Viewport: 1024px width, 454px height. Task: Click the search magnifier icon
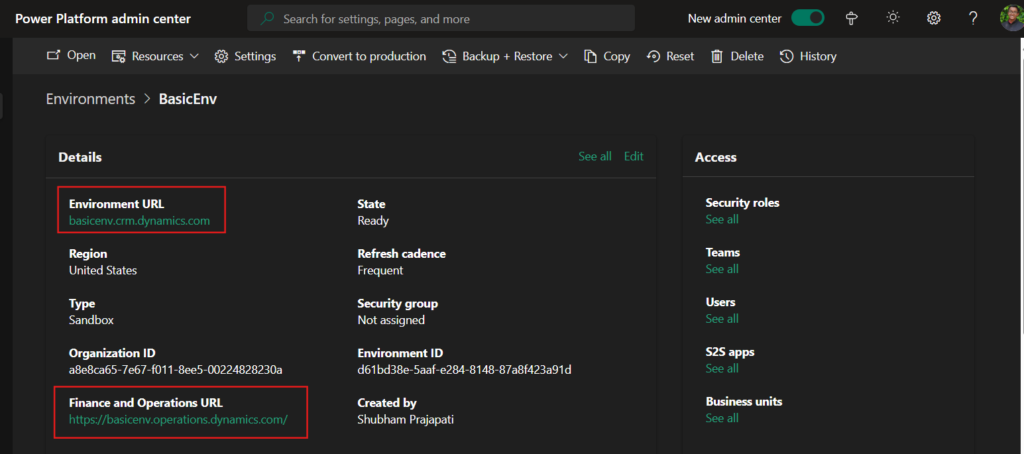click(267, 19)
